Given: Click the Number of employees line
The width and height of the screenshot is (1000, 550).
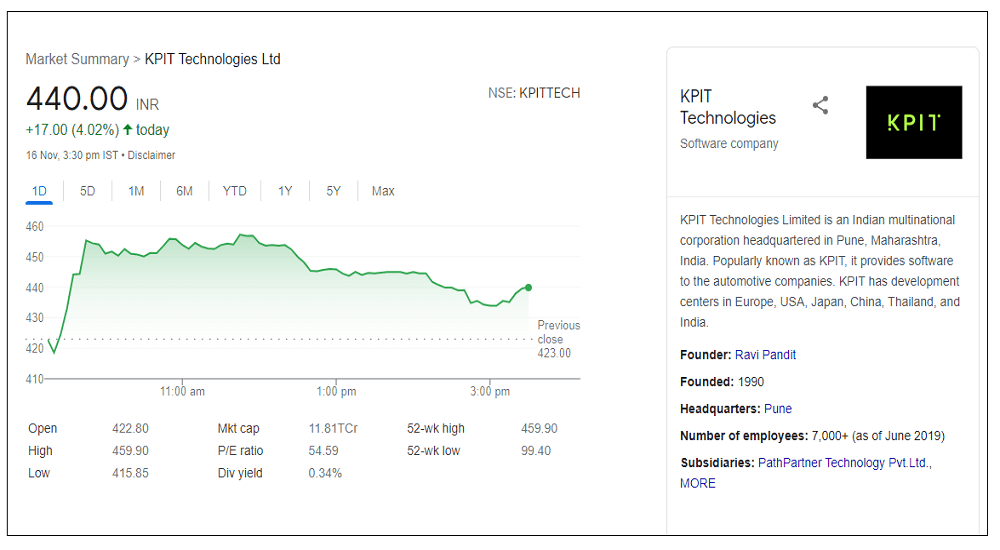Looking at the screenshot, I should (812, 436).
